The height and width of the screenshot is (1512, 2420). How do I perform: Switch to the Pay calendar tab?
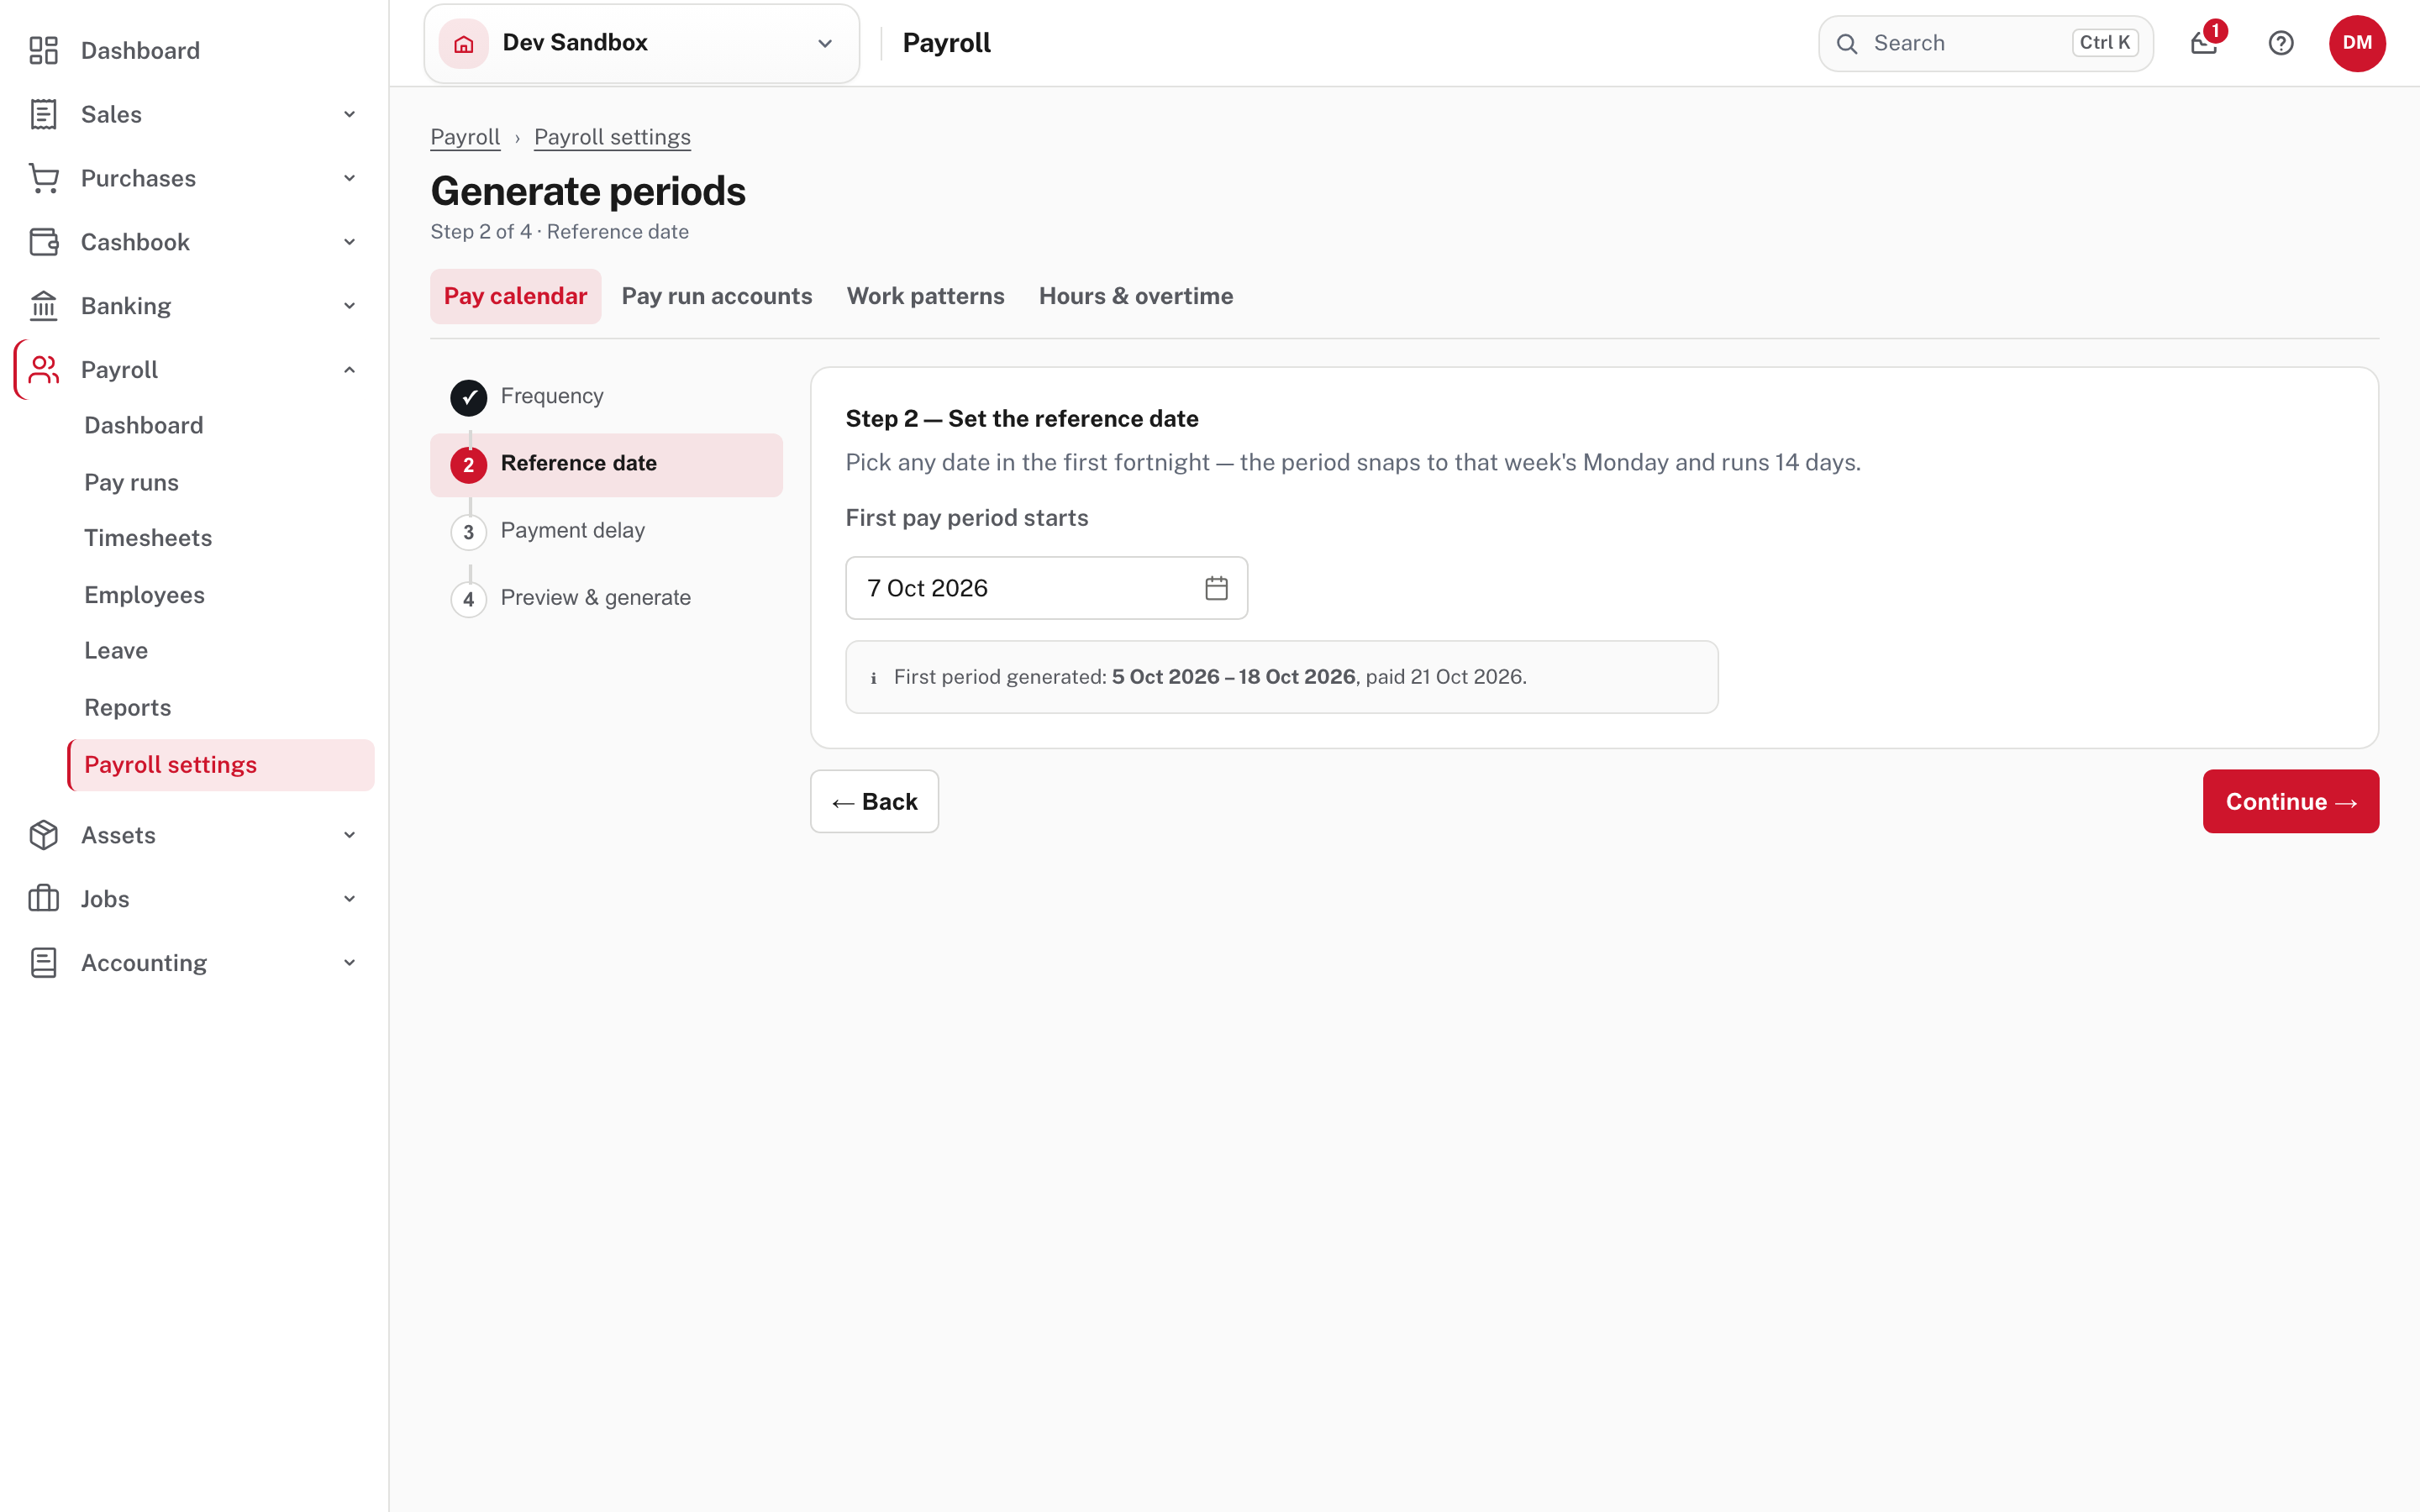pos(515,296)
